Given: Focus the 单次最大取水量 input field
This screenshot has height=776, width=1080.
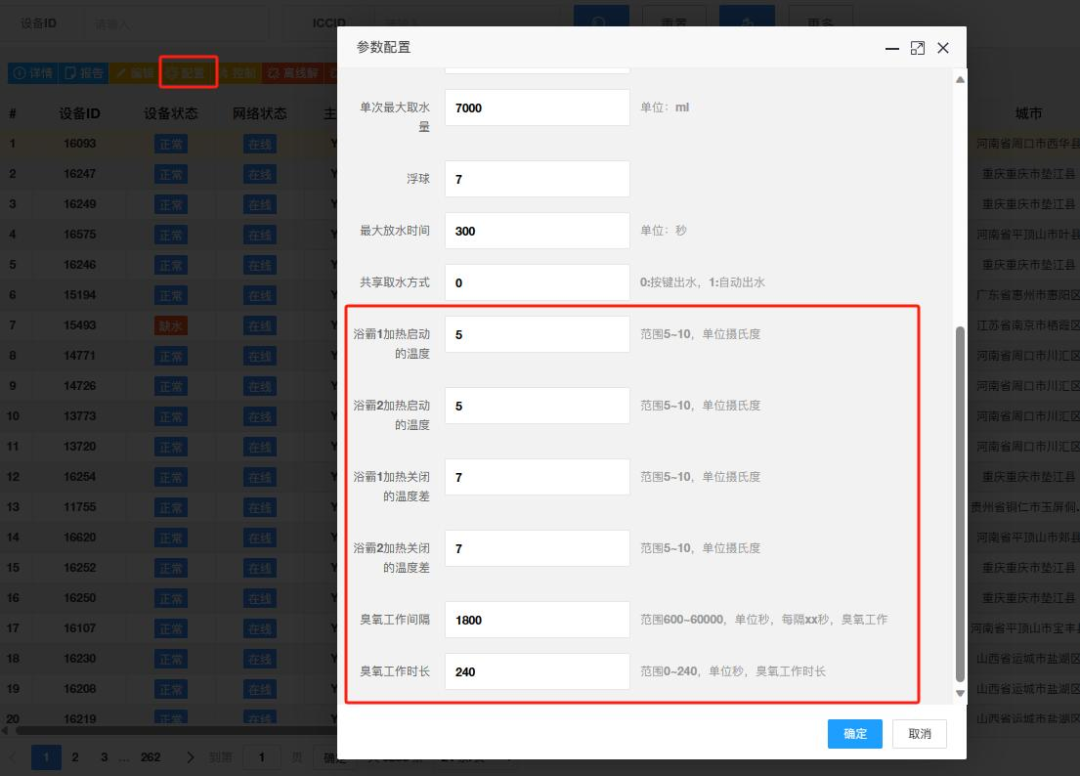Looking at the screenshot, I should (537, 108).
